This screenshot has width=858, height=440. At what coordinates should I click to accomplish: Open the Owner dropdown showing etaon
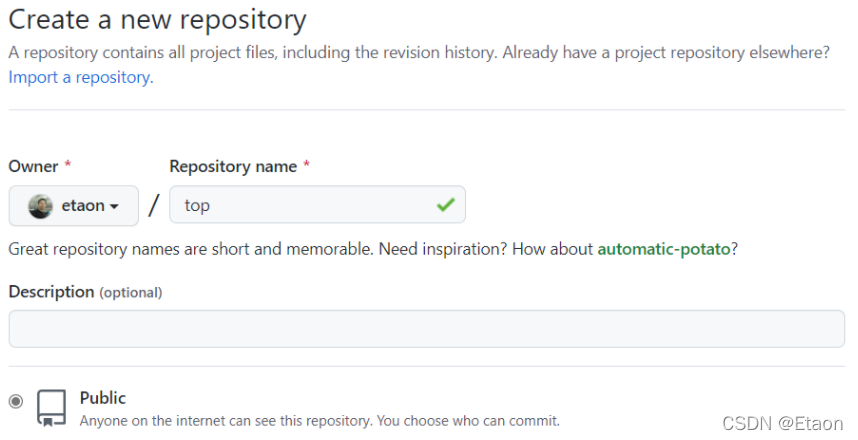74,206
